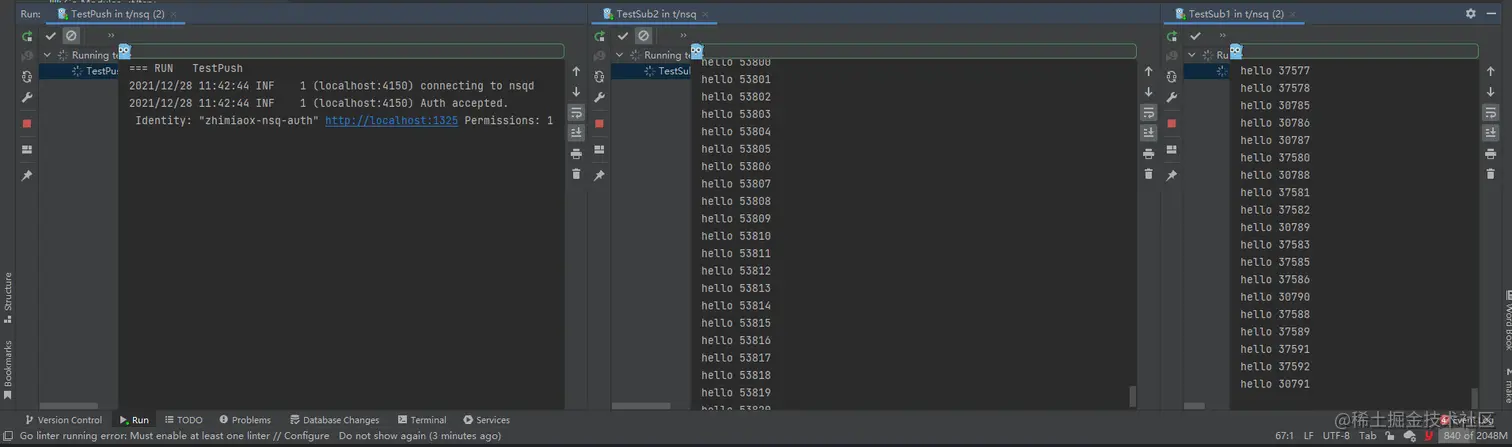Close the TestSub1 in t/nsq (2) tab
The height and width of the screenshot is (447, 1512).
1293,14
